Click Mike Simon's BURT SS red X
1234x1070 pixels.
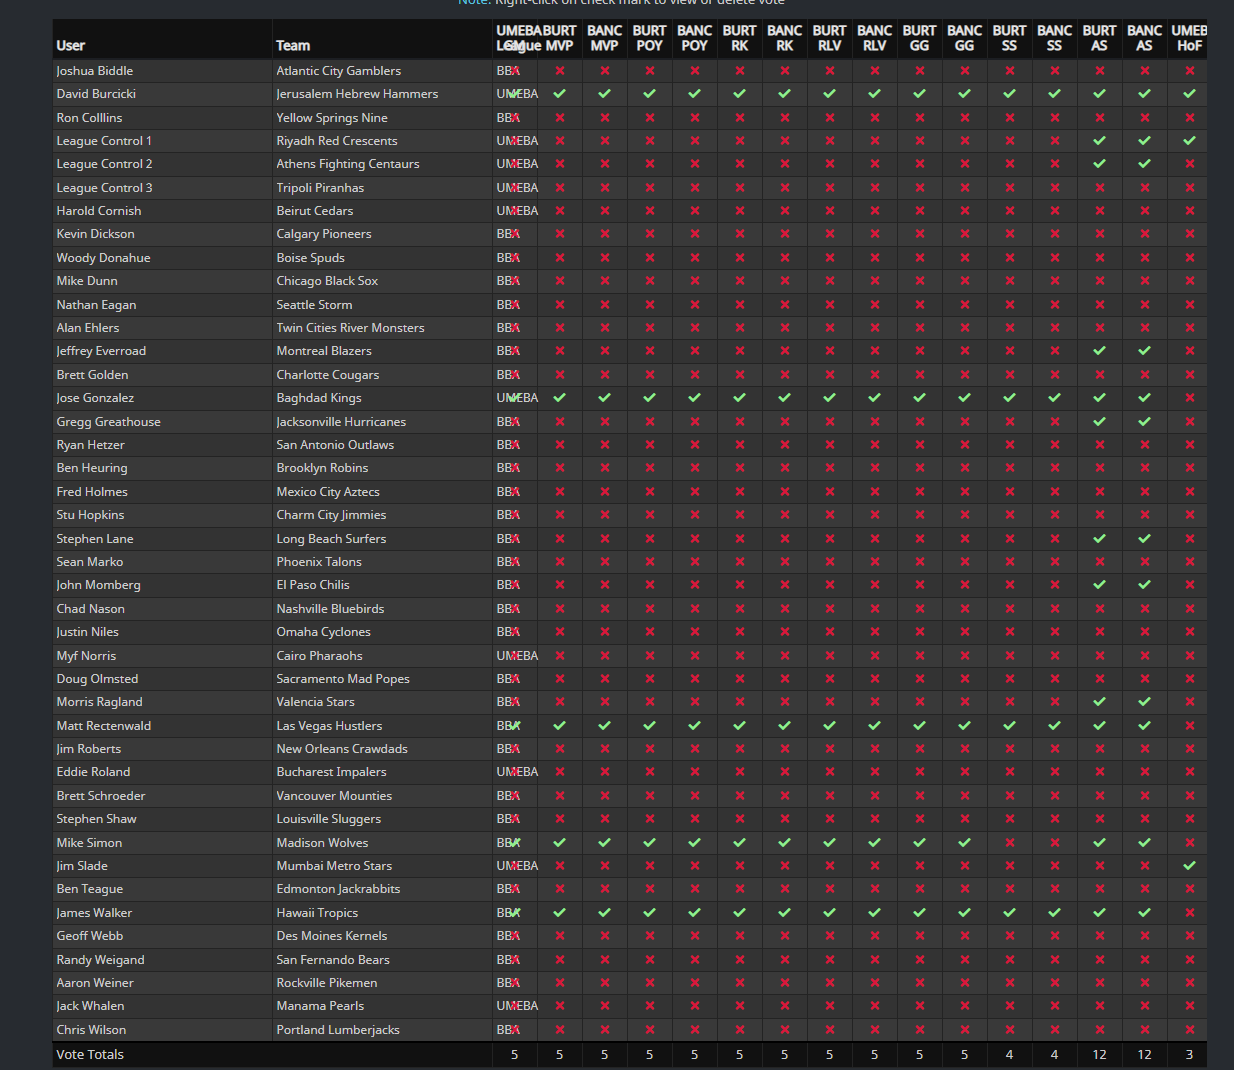[1009, 843]
